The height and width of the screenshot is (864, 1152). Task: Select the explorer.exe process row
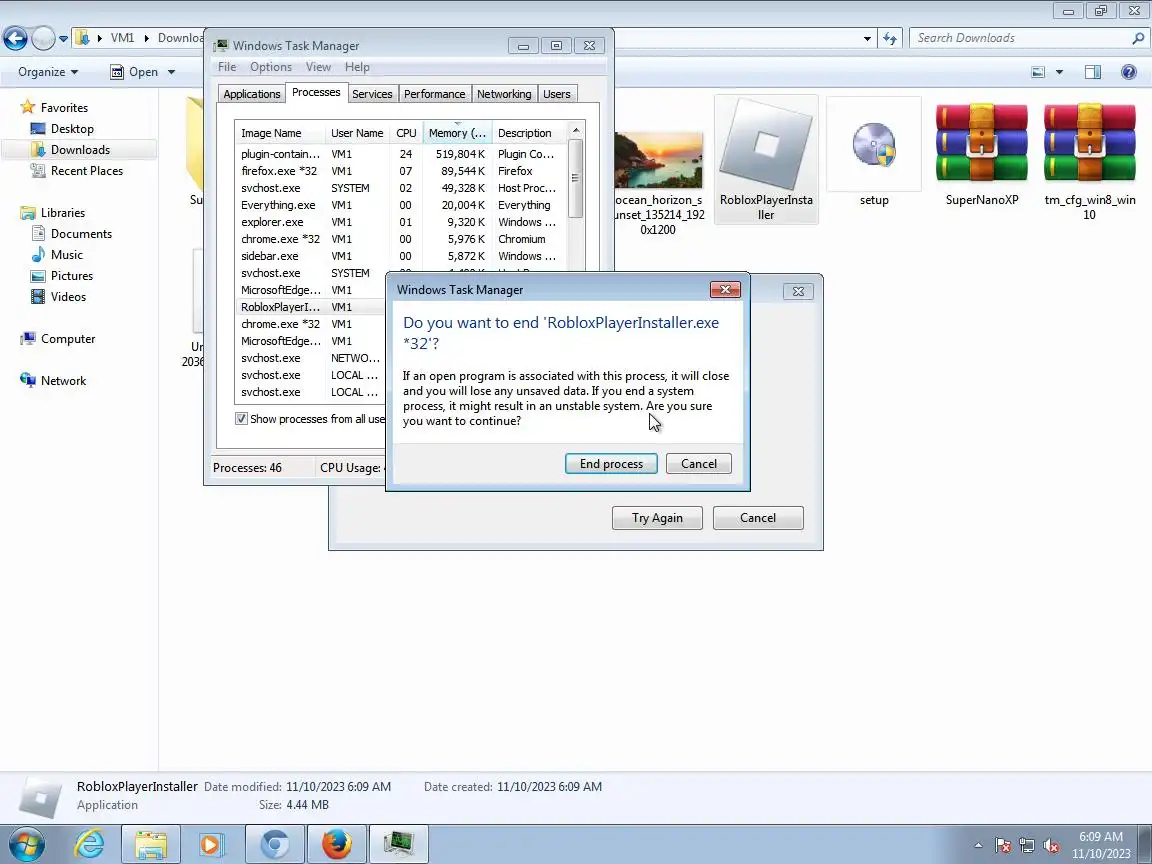[400, 222]
